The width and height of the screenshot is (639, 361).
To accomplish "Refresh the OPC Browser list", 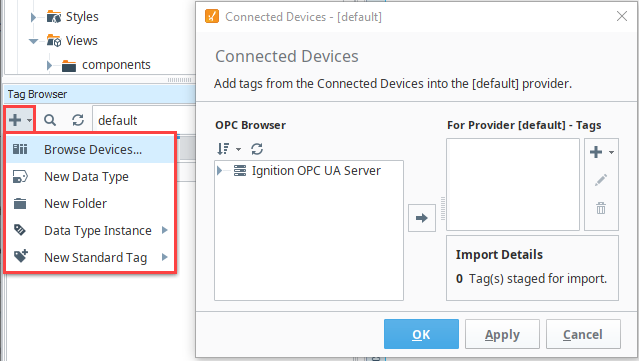I will 257,149.
